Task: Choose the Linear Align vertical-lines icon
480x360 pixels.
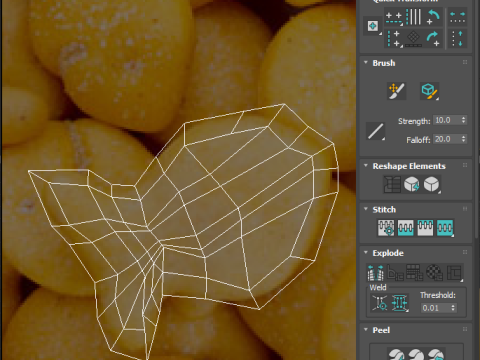Action: pyautogui.click(x=414, y=17)
